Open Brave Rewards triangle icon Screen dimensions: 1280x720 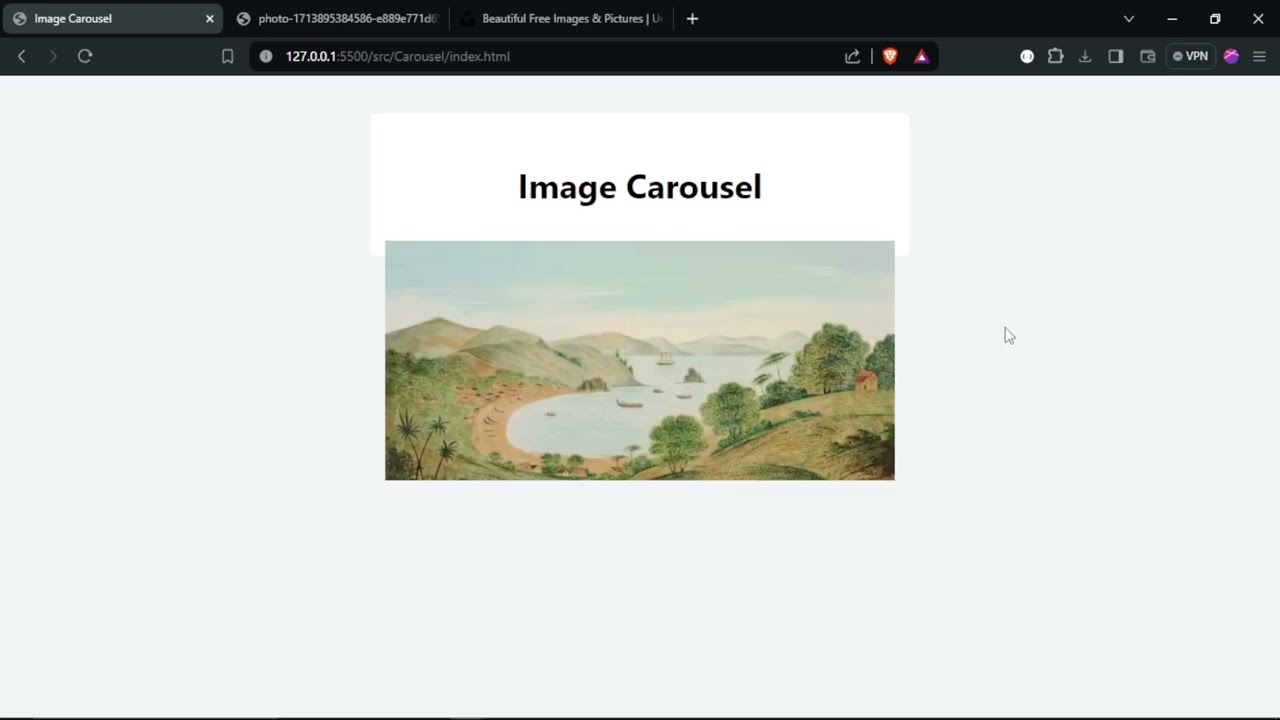pyautogui.click(x=922, y=56)
